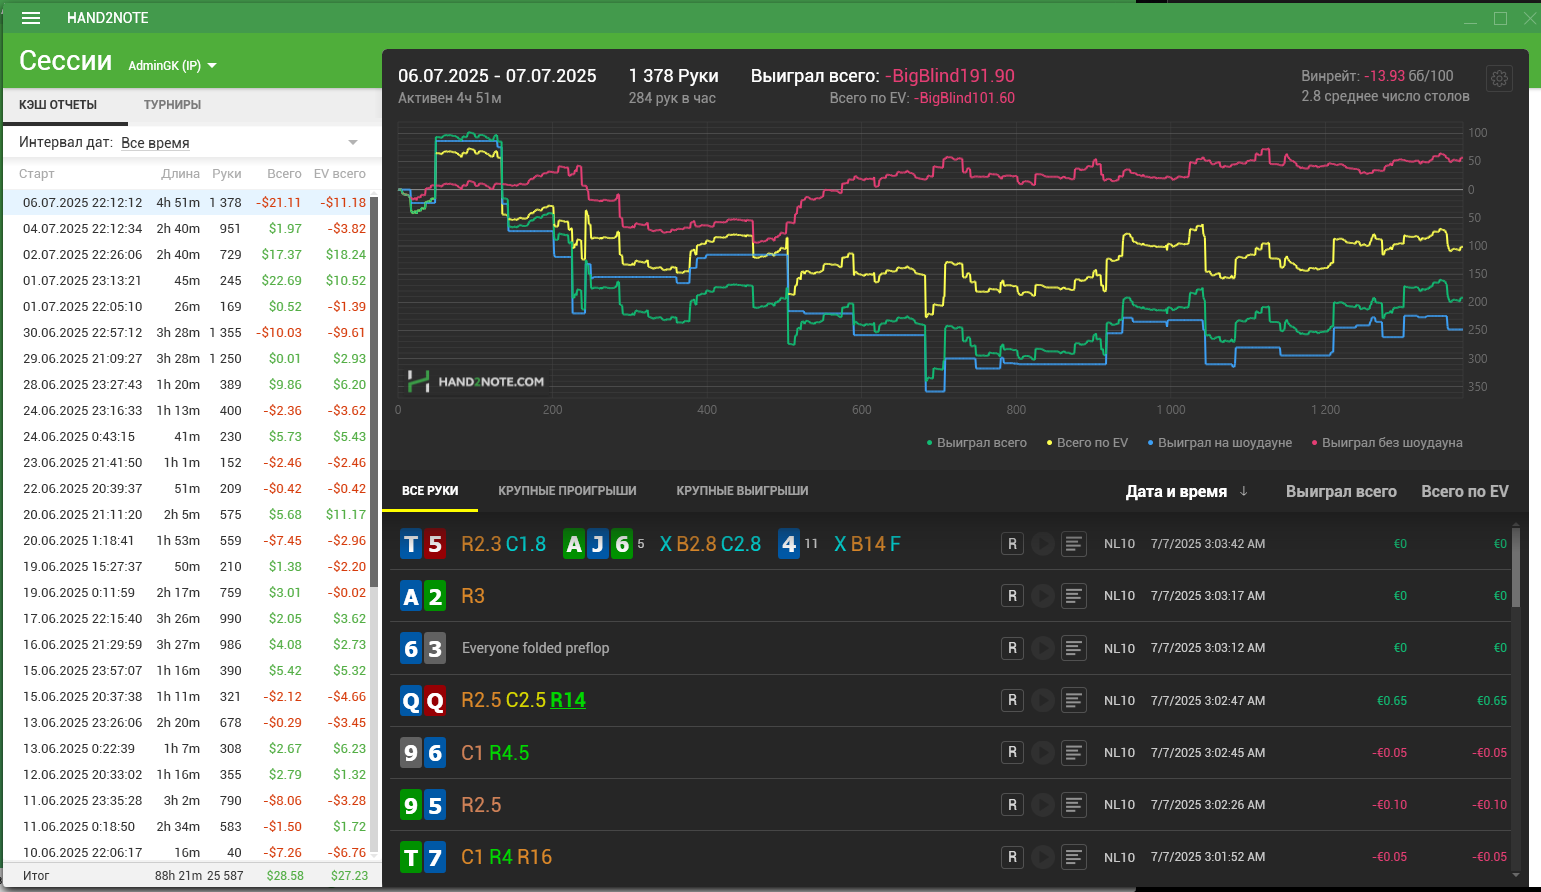Viewport: 1541px width, 892px height.
Task: Toggle the green 'Выиграл всего' chart line
Action: (977, 442)
